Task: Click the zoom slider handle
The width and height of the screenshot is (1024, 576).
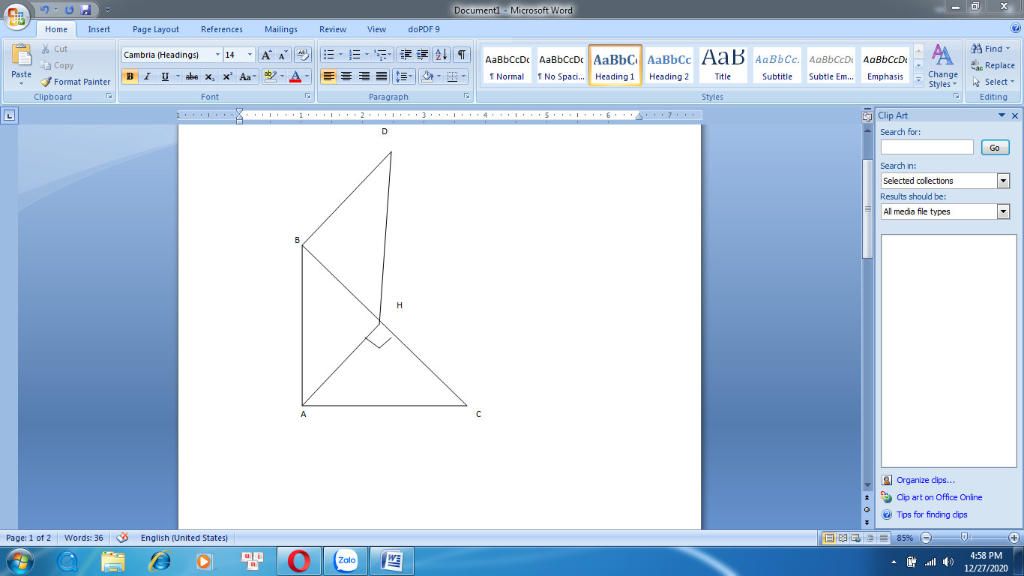Action: (964, 537)
